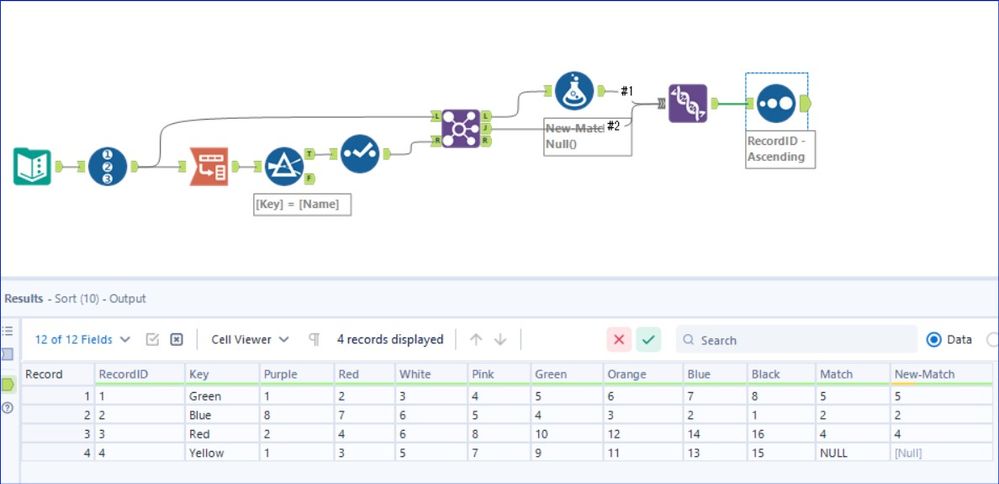The image size is (999, 484).
Task: Click the Join tool J output anchor
Action: pyautogui.click(x=485, y=129)
